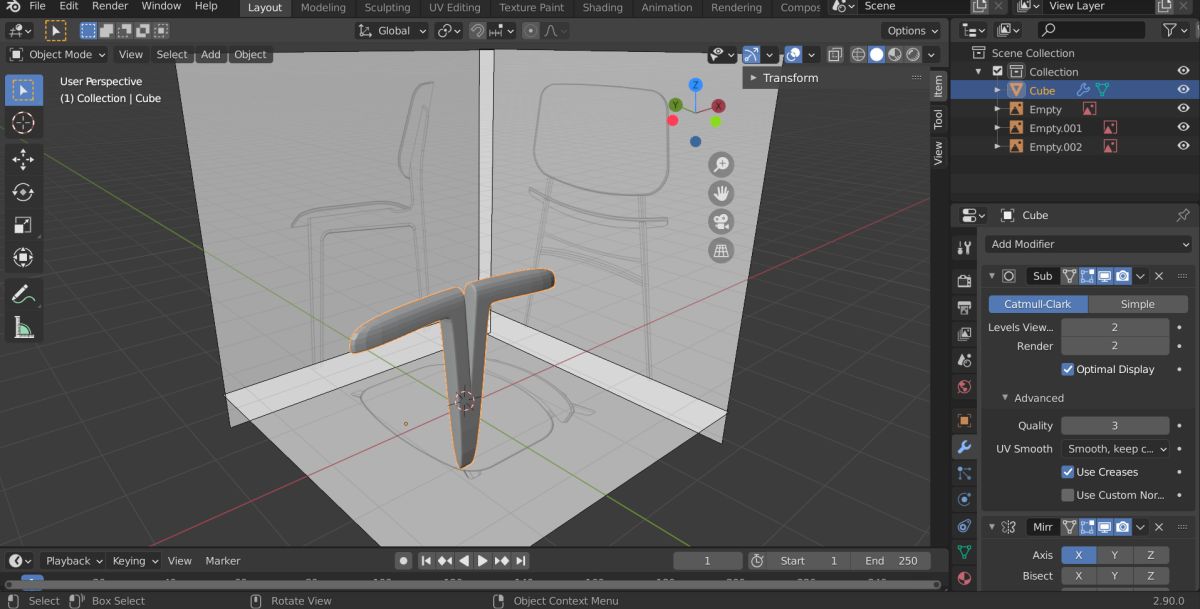Select the Scale tool

tap(24, 225)
